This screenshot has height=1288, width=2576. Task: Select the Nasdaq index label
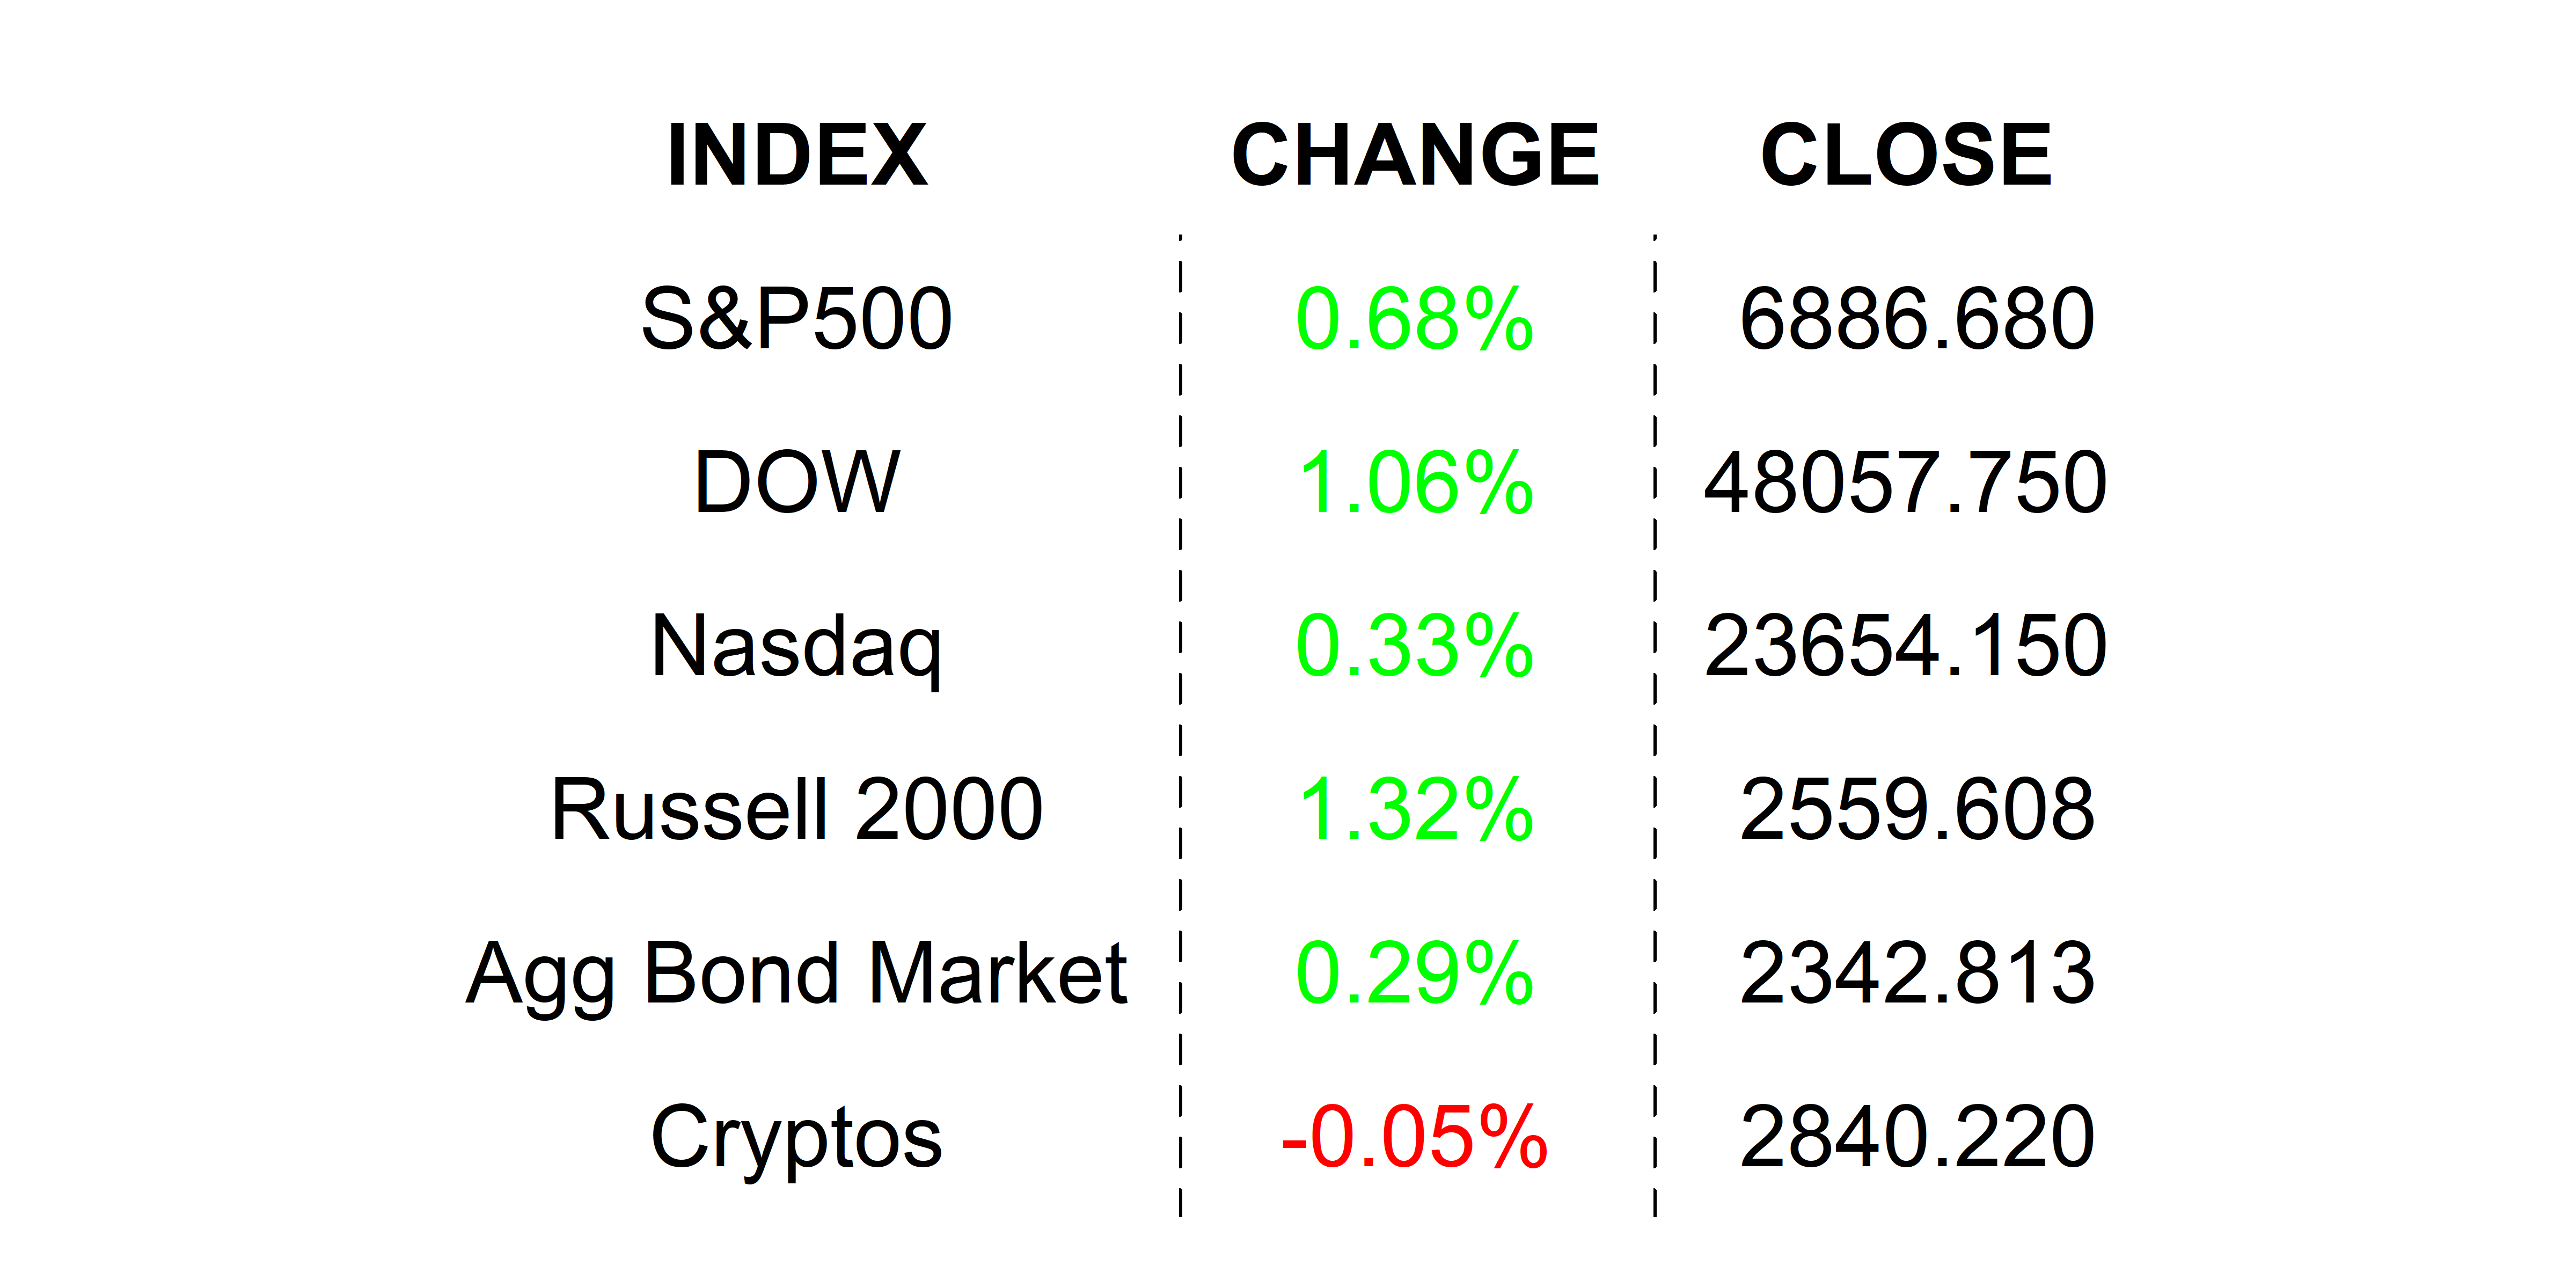[797, 646]
